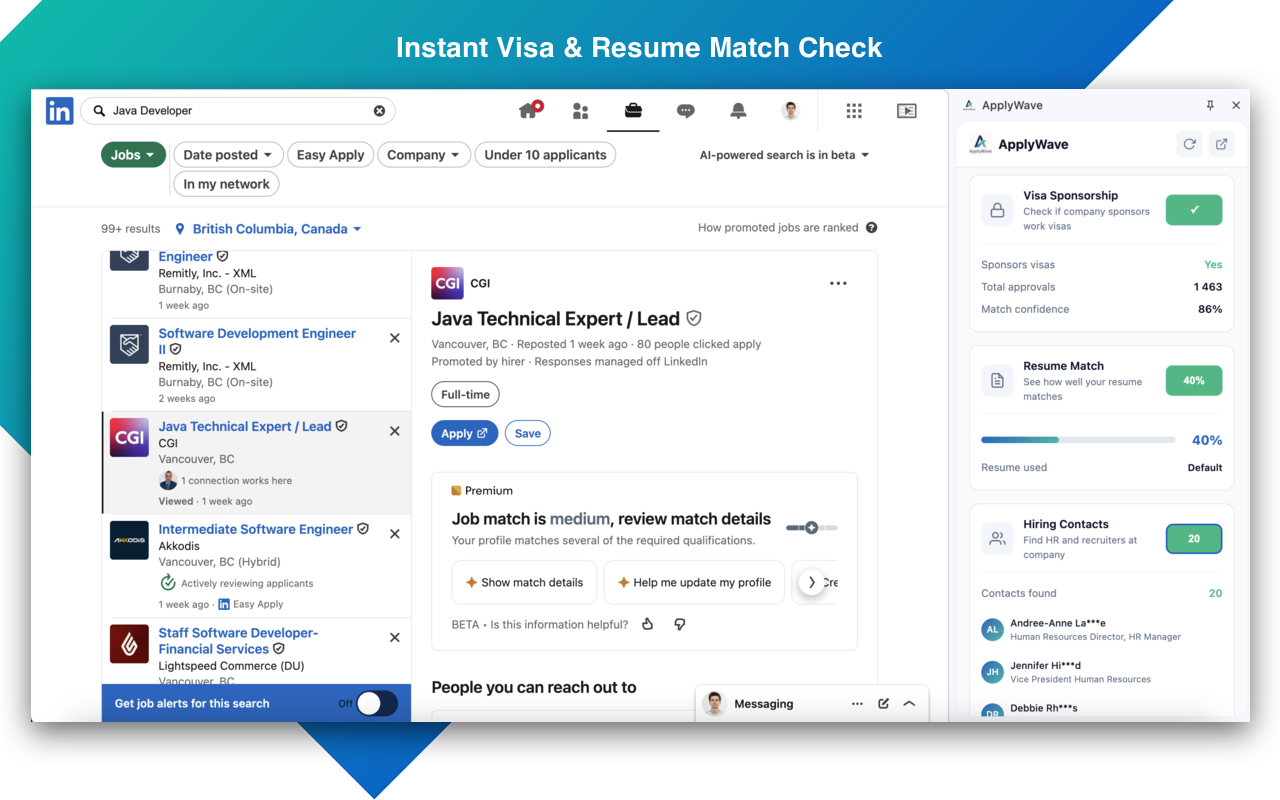Click Help me update my profile

point(694,582)
